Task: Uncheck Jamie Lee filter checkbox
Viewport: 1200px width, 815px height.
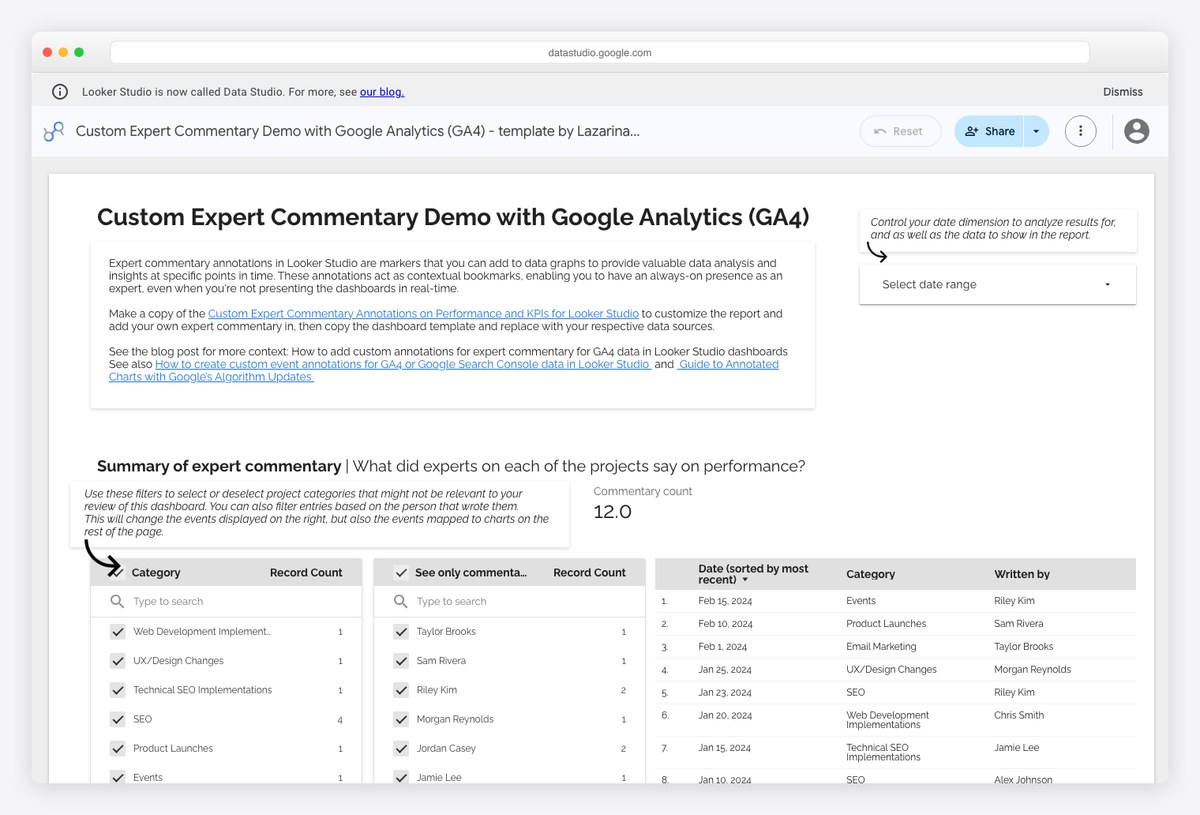Action: pyautogui.click(x=401, y=777)
